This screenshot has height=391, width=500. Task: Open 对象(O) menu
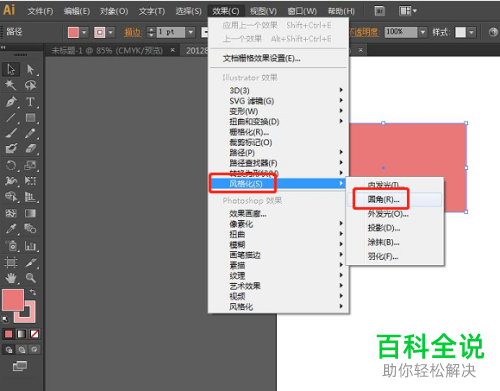pos(114,11)
